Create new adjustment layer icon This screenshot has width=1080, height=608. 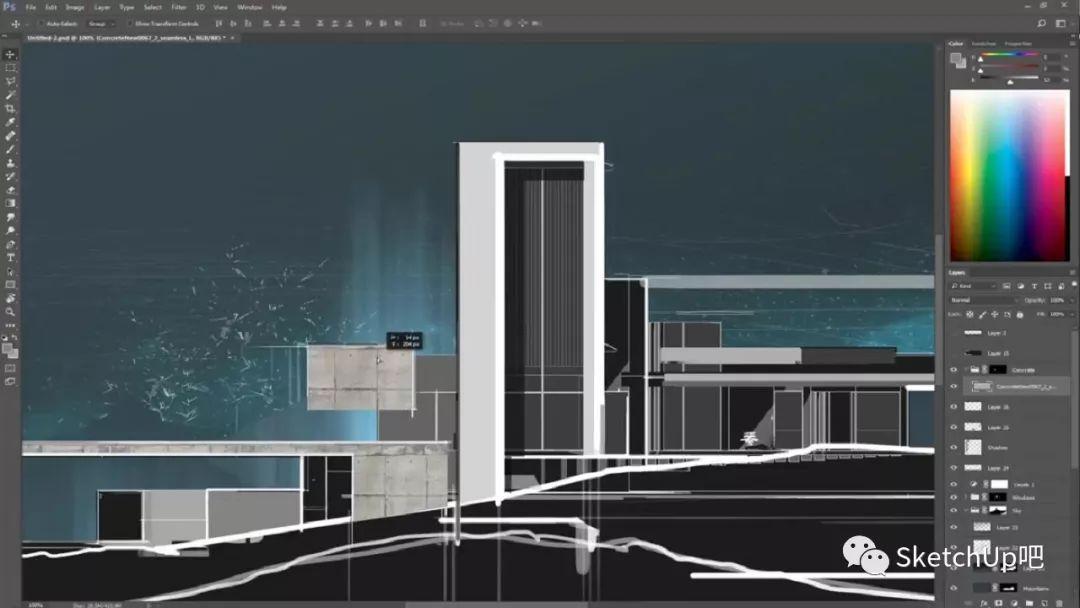[x=1014, y=603]
